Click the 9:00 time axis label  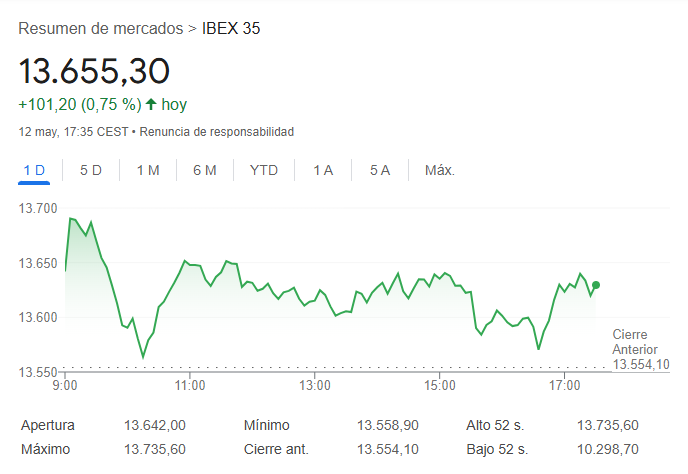(x=65, y=385)
